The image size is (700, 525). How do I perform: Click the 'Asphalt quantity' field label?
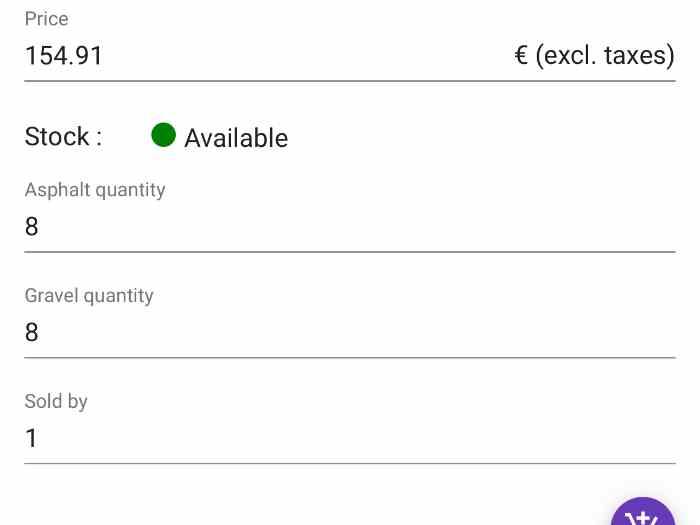coord(95,190)
